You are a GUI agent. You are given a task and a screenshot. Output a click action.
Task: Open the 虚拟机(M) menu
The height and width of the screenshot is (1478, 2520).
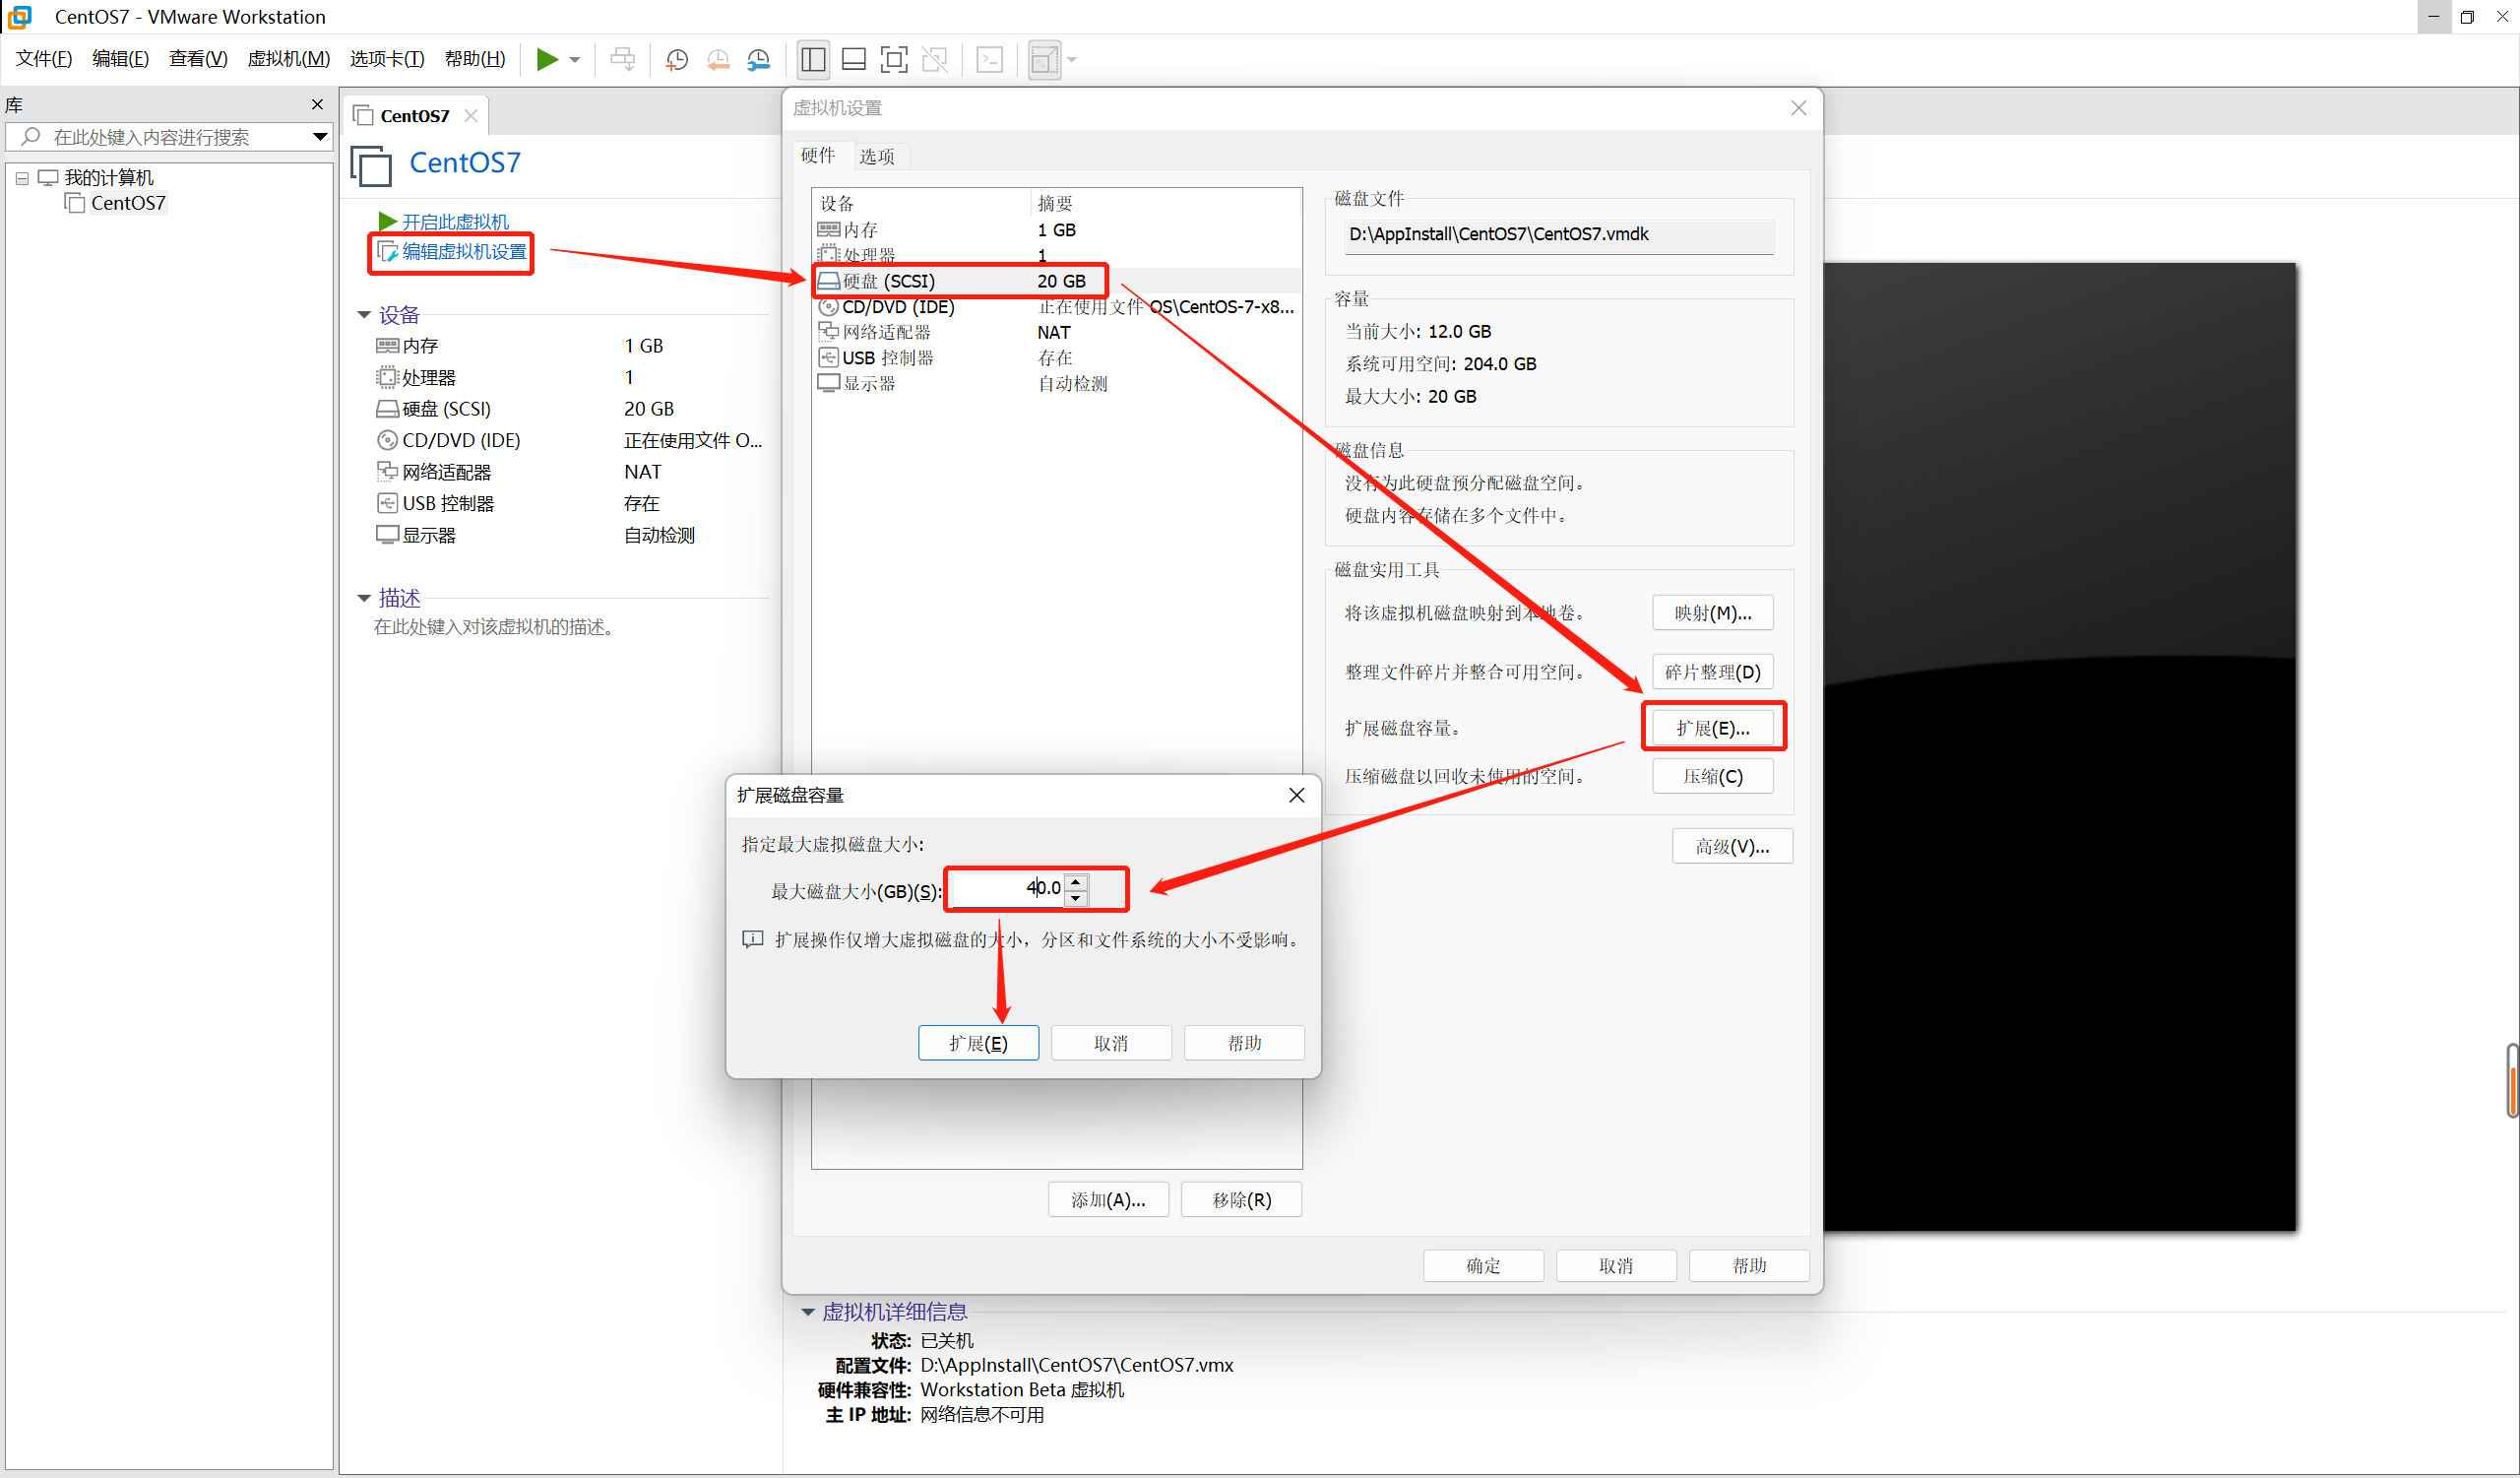(x=289, y=59)
